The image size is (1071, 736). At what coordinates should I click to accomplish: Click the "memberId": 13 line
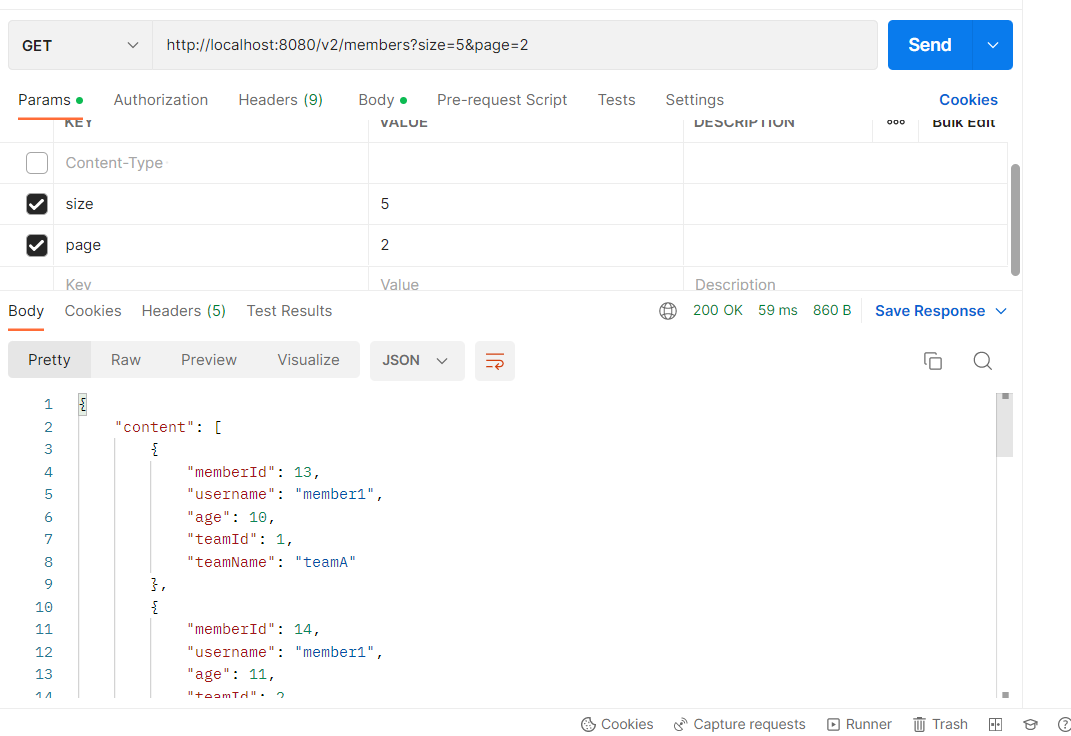pyautogui.click(x=253, y=472)
